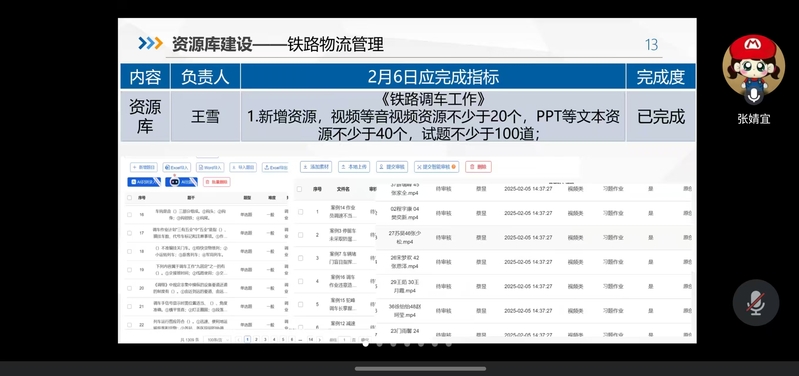Click the 提交审核 button
Viewport: 799px width, 376px height.
pyautogui.click(x=391, y=167)
